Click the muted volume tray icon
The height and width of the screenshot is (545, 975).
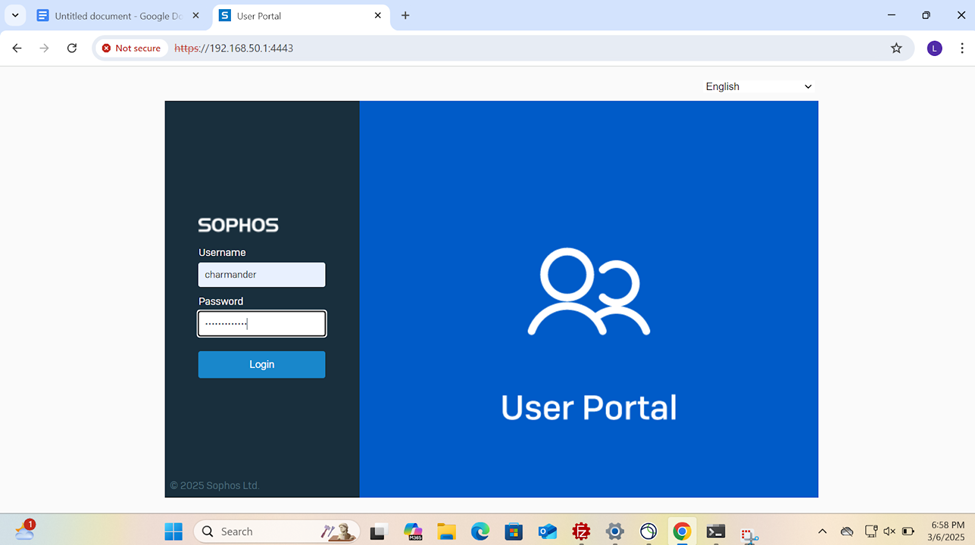(x=889, y=531)
